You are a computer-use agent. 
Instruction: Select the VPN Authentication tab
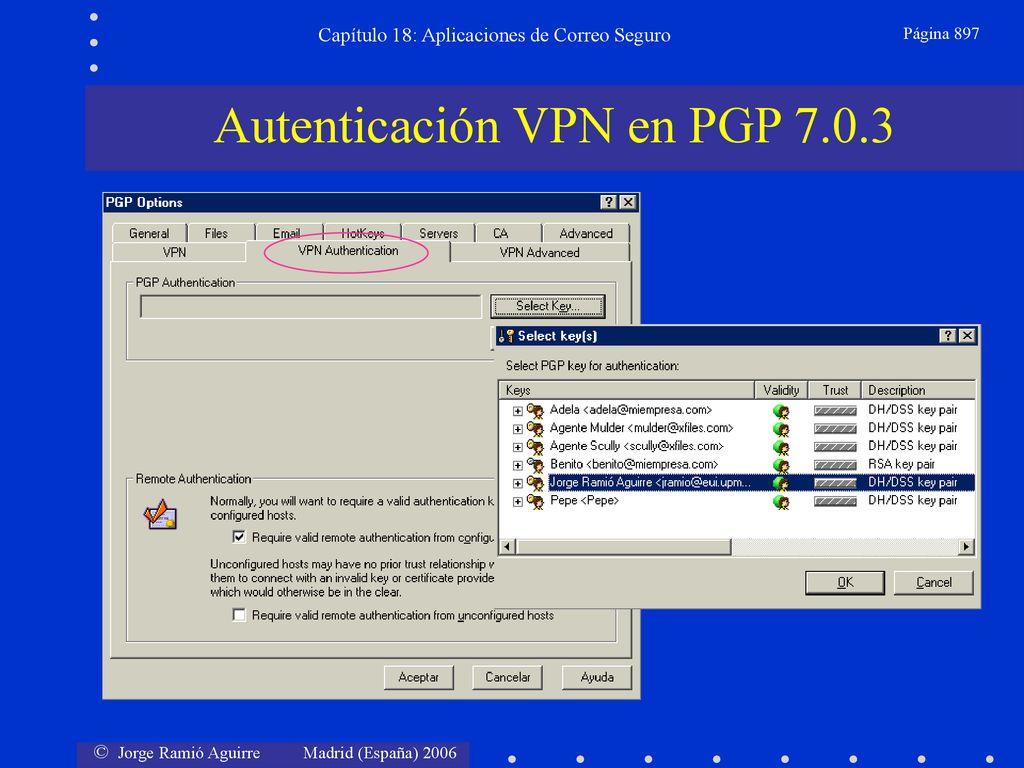[348, 251]
